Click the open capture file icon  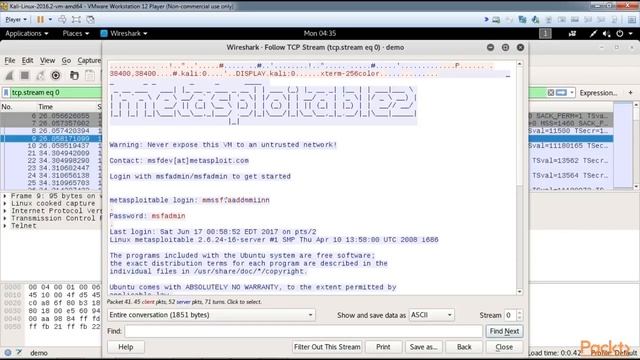(74, 76)
